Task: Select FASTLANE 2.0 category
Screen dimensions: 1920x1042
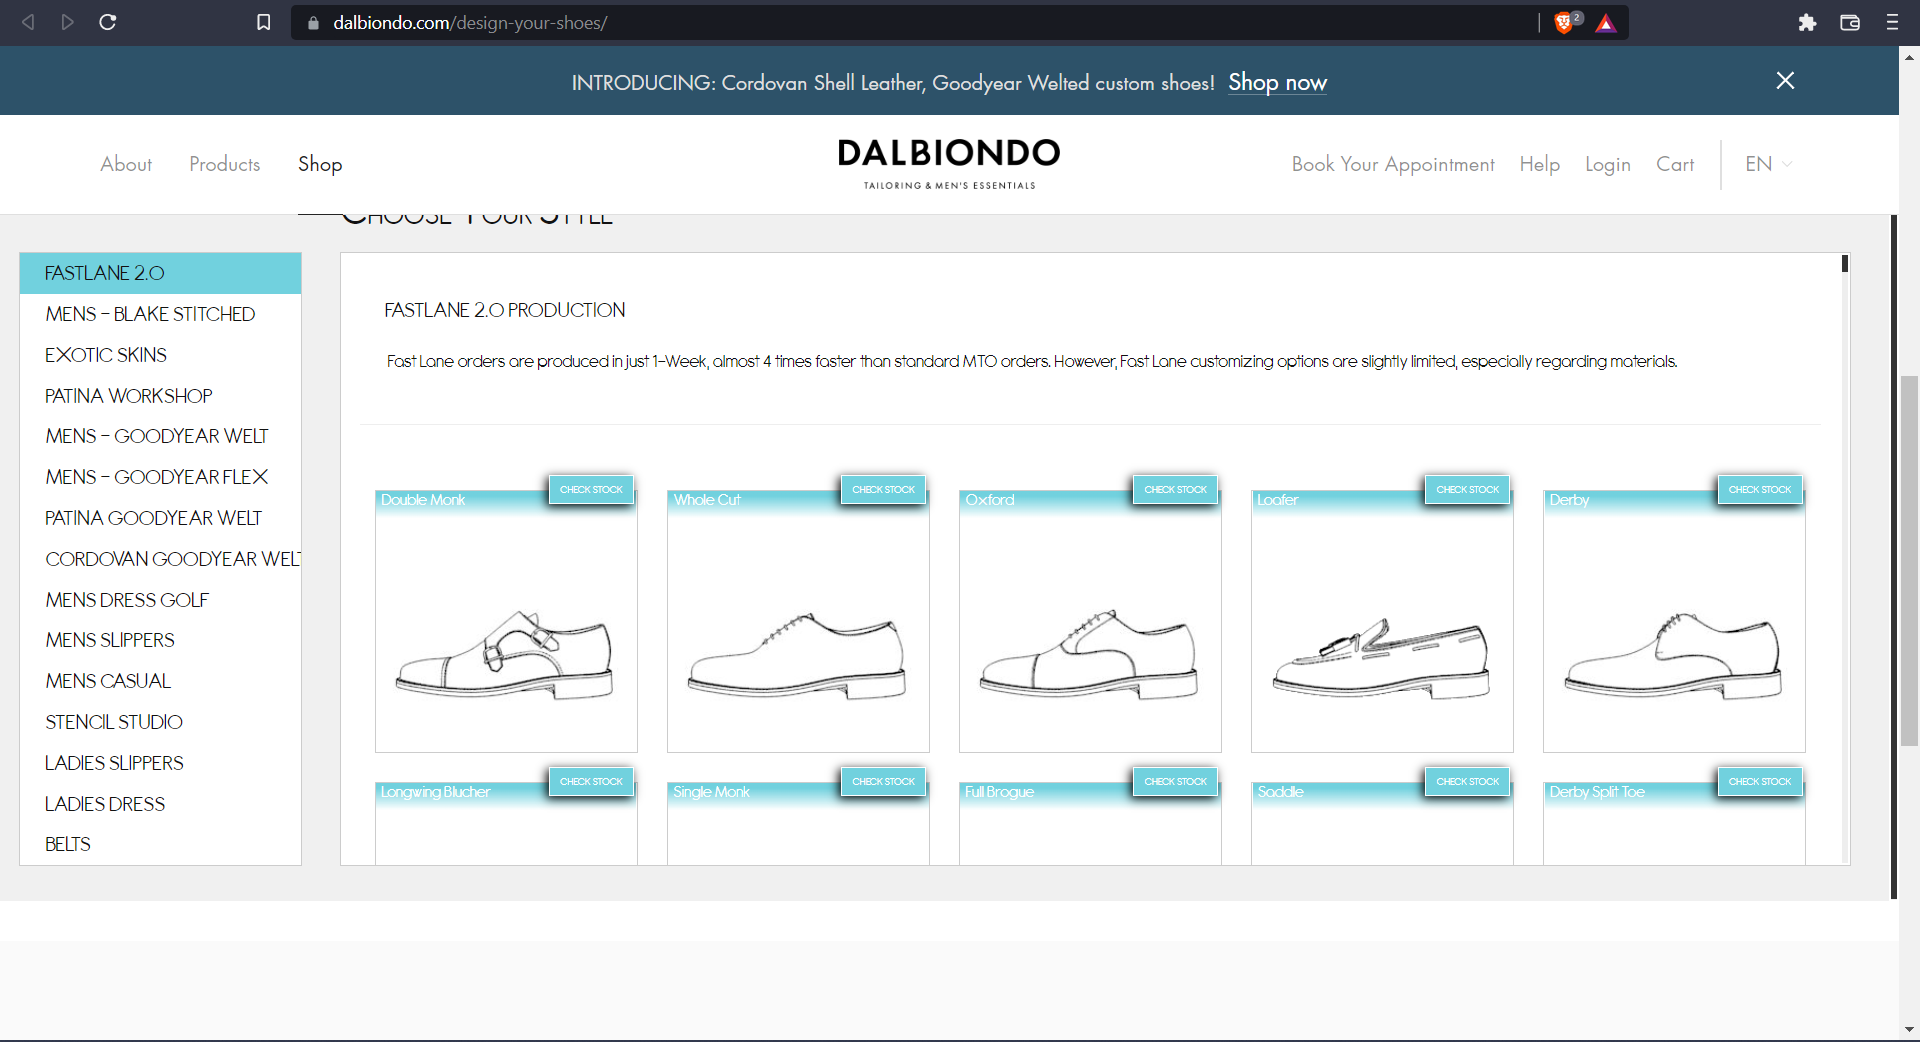Action: [x=160, y=273]
